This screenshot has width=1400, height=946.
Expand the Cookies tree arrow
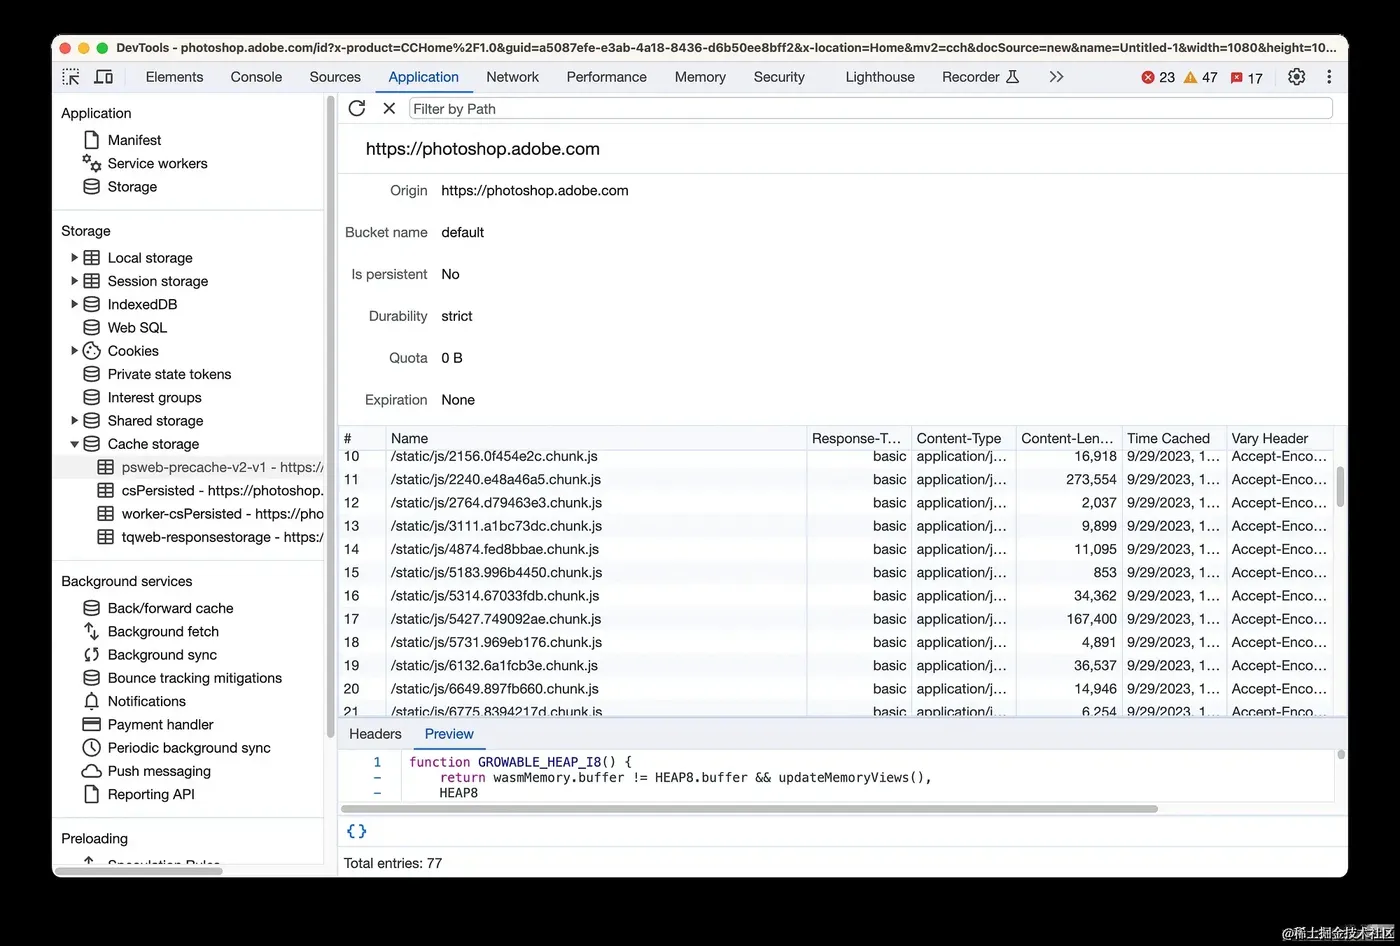pos(74,350)
